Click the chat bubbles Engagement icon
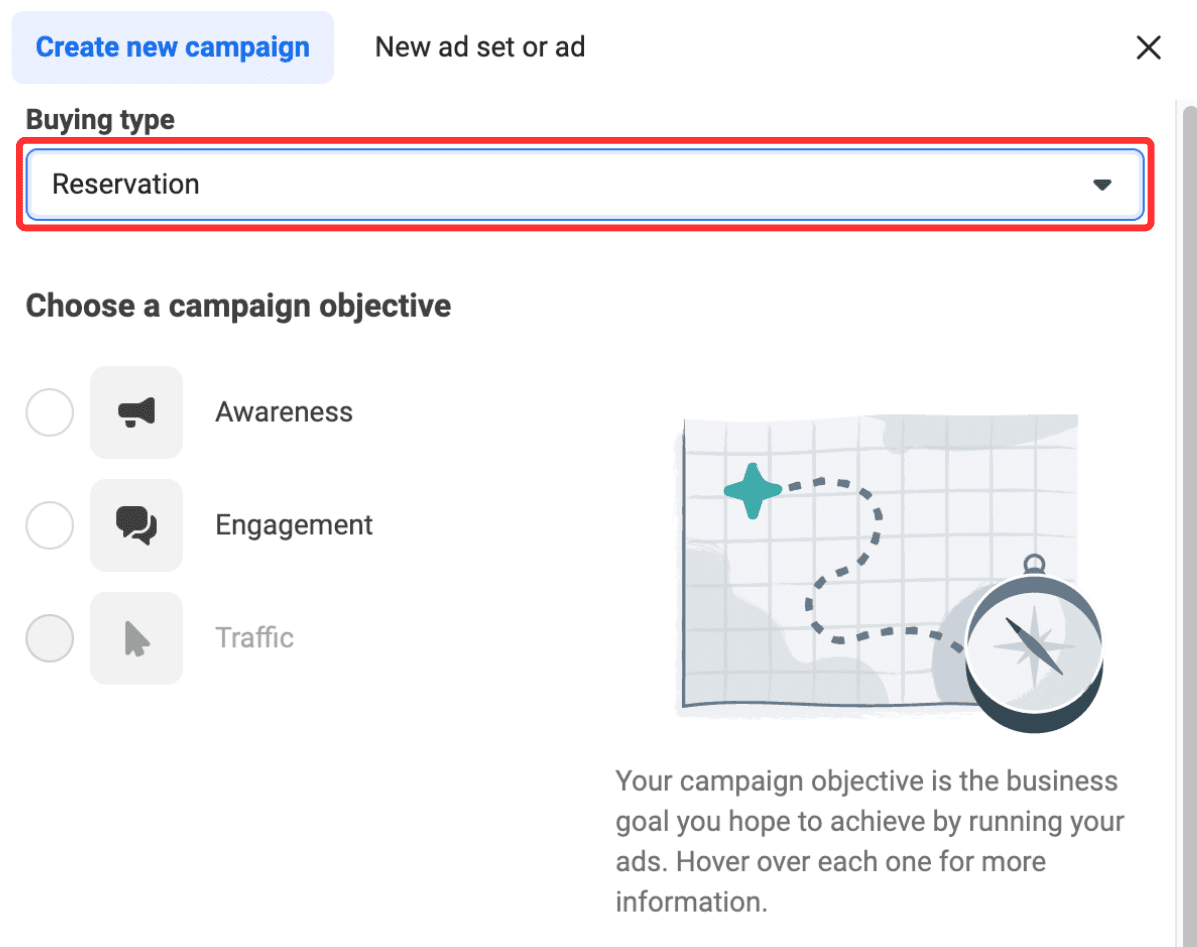1197x947 pixels. [x=136, y=525]
